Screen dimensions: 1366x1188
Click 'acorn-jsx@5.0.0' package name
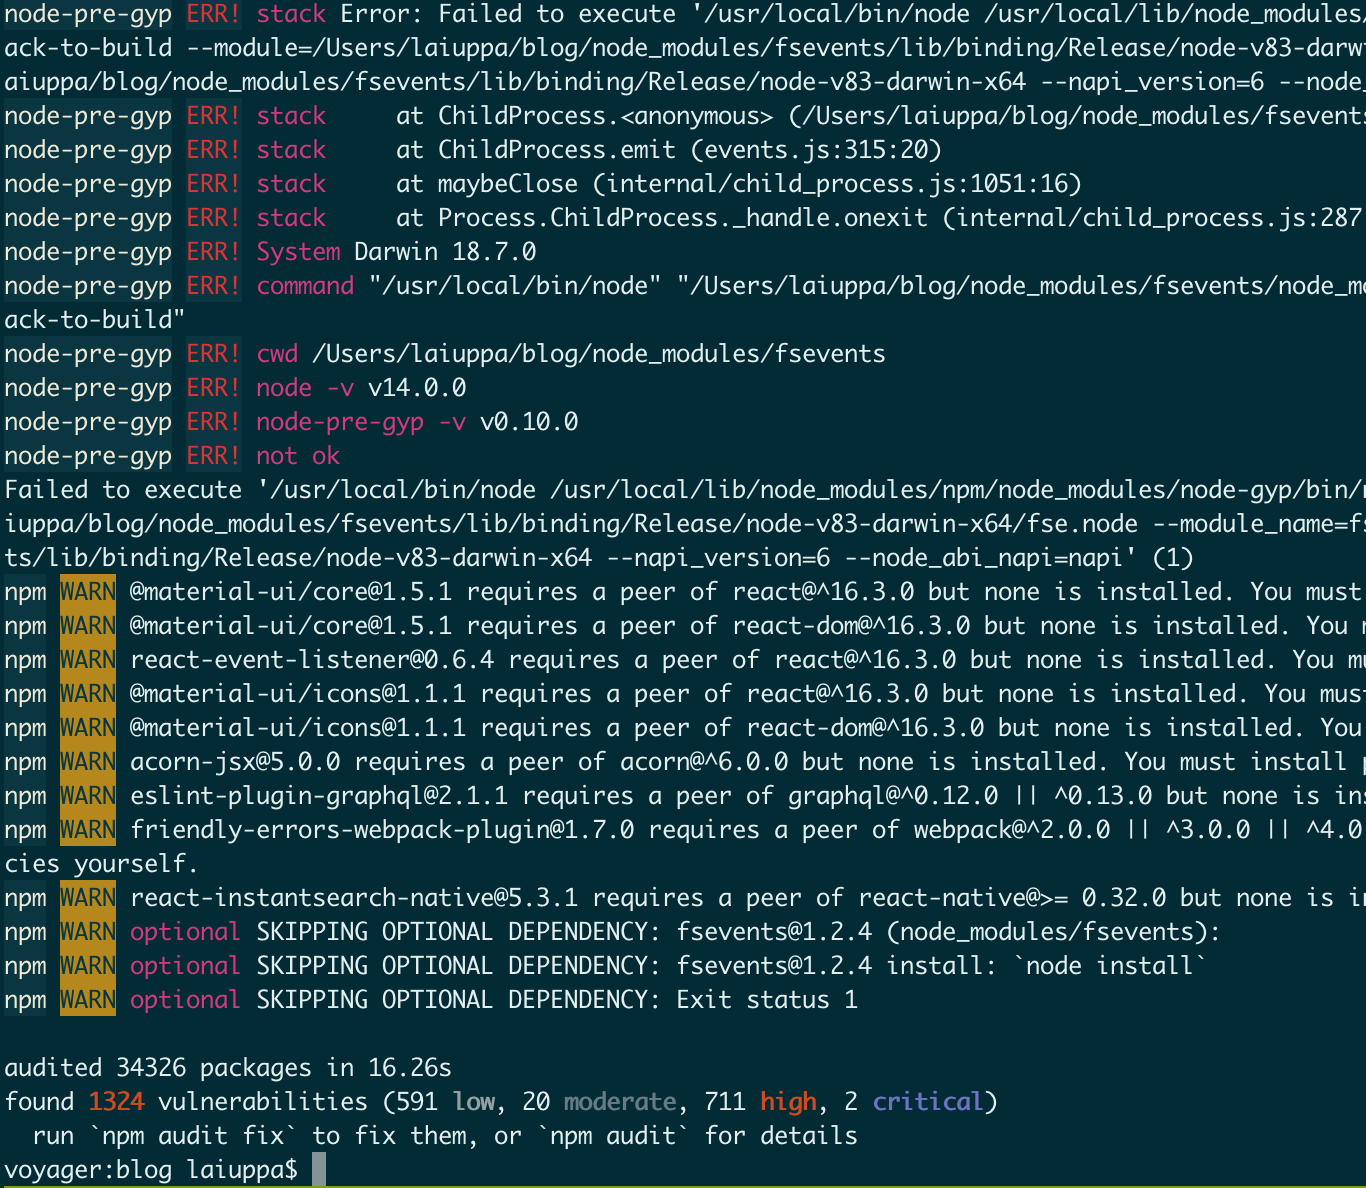[x=235, y=761]
